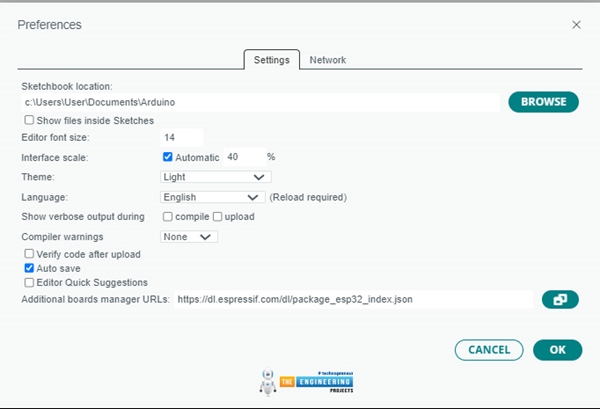Open the additional boards URLs editor icon
Screen dimensions: 600x409
pyautogui.click(x=559, y=299)
